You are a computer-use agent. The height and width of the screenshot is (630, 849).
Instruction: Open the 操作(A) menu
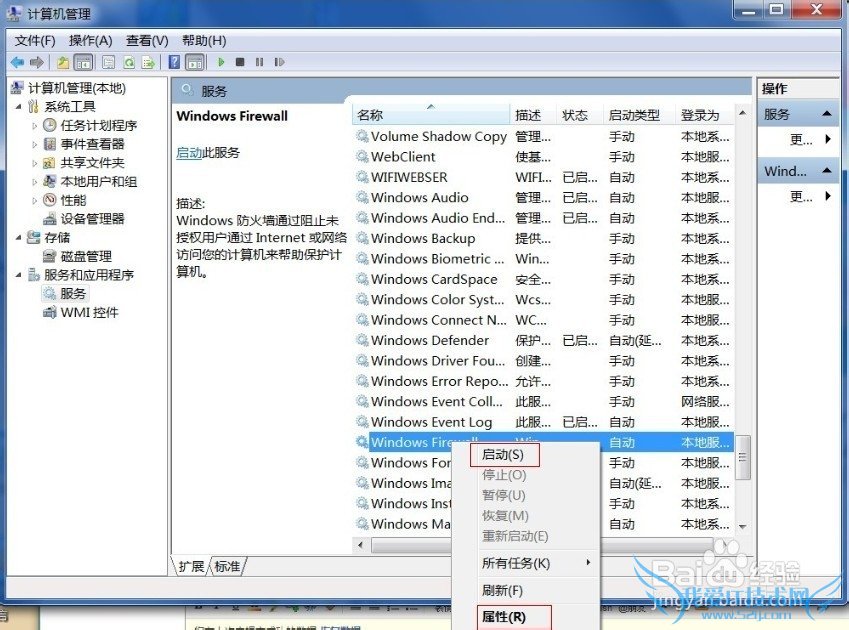[x=90, y=41]
